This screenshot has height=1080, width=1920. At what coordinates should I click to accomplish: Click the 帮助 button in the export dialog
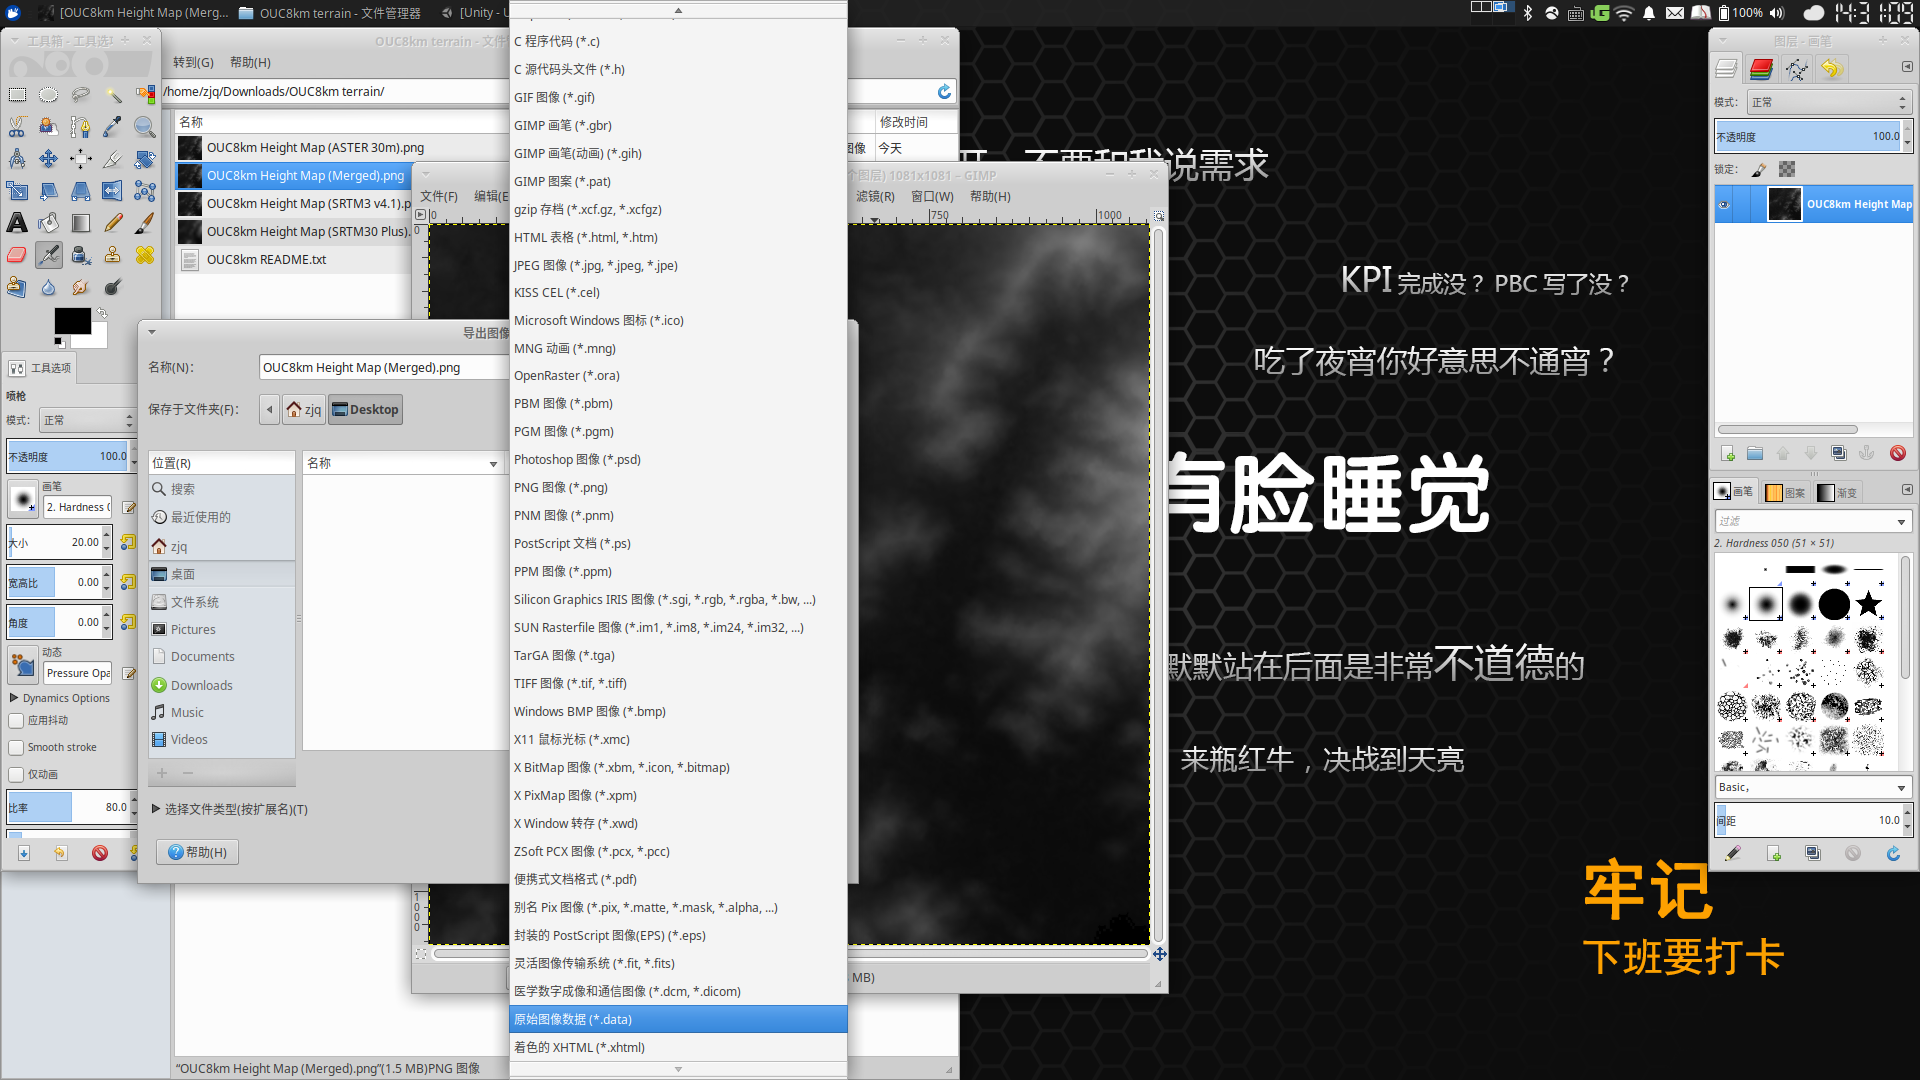pyautogui.click(x=197, y=852)
